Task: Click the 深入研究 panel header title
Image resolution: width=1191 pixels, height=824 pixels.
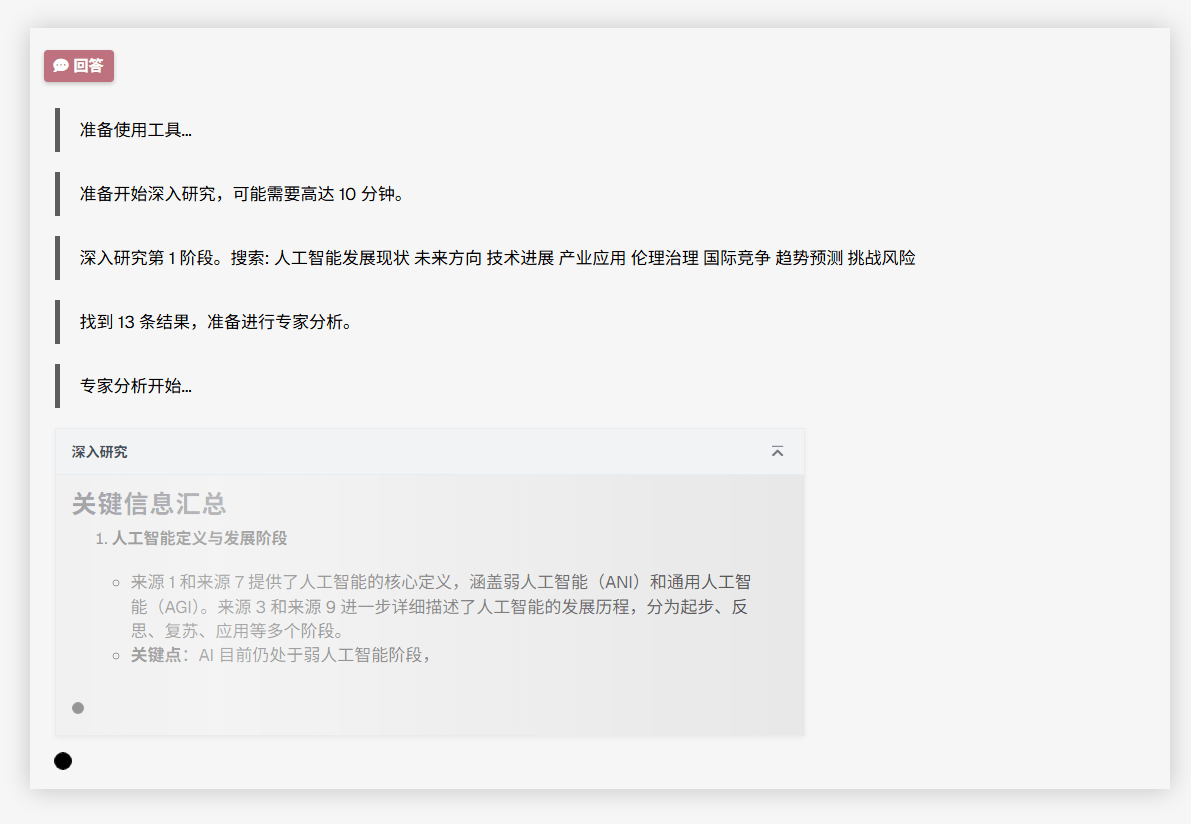Action: (x=100, y=452)
